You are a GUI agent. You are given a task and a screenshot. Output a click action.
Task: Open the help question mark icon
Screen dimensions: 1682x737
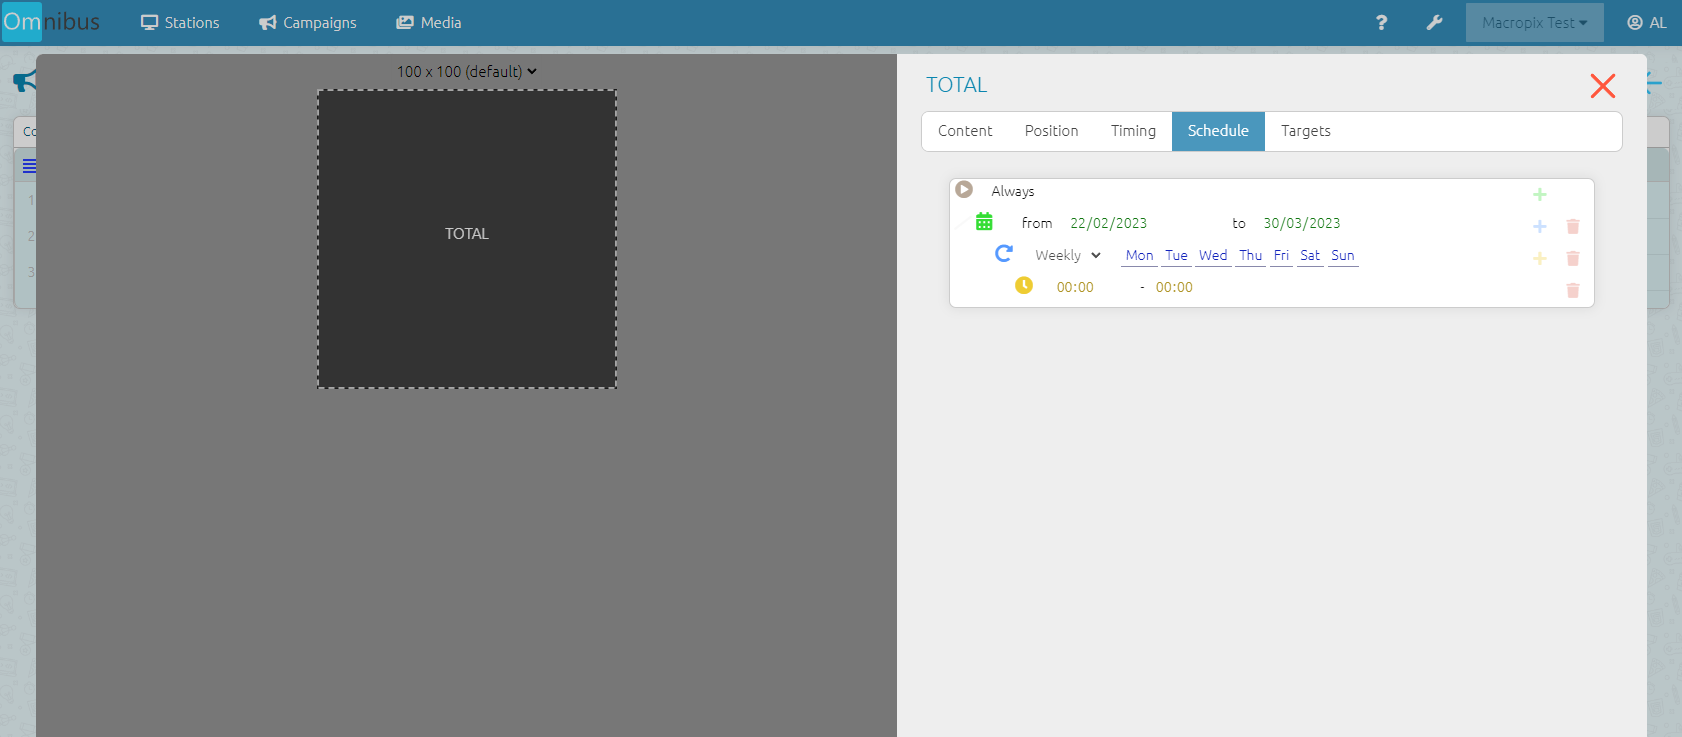click(x=1381, y=22)
